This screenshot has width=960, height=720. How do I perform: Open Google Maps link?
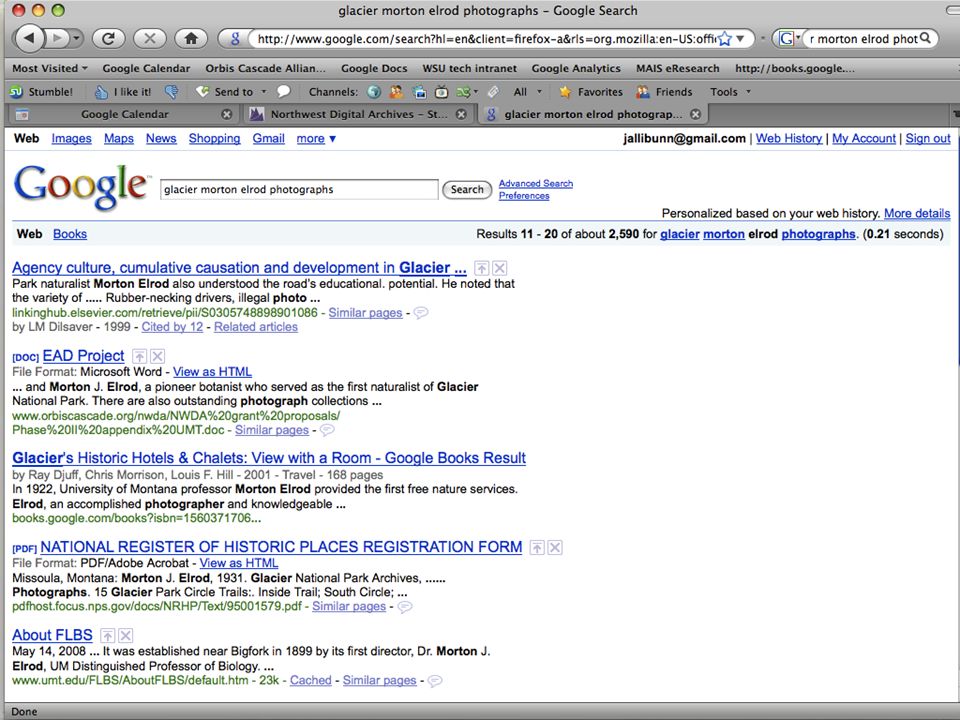coord(119,138)
